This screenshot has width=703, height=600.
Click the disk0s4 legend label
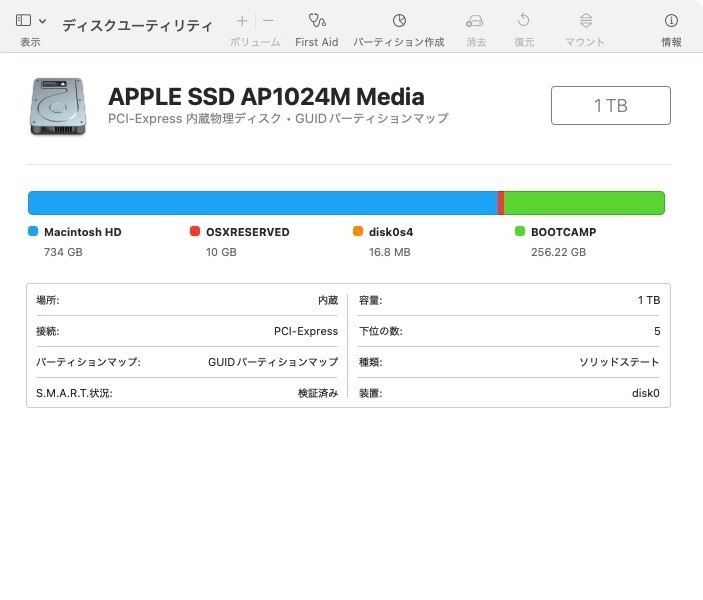[391, 232]
